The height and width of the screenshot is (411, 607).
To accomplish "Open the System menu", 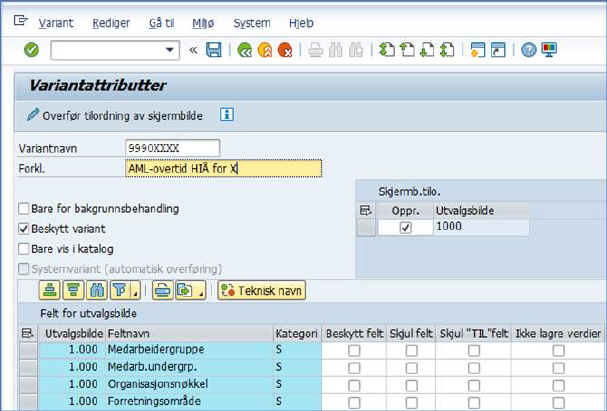I will click(x=252, y=23).
